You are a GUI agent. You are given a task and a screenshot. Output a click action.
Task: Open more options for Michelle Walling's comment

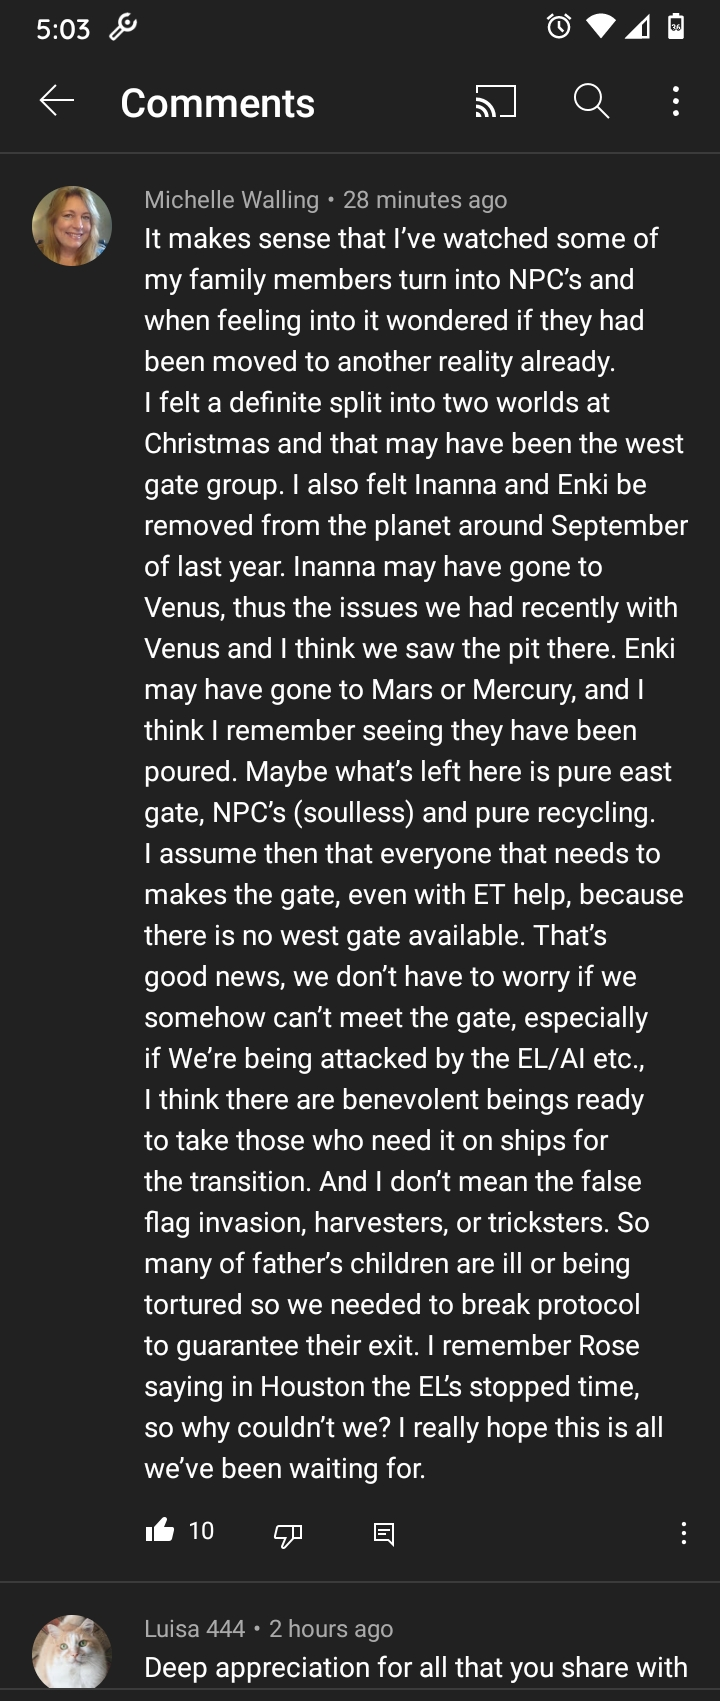point(683,1533)
